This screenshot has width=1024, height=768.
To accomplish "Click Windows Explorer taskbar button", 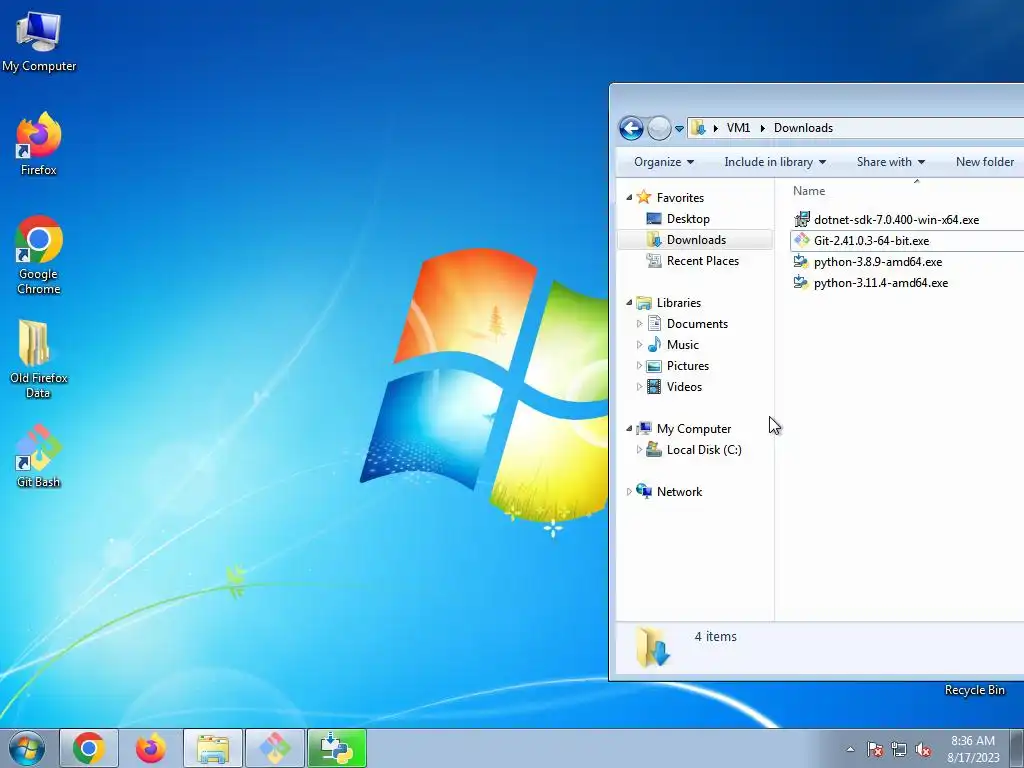I will [x=213, y=748].
